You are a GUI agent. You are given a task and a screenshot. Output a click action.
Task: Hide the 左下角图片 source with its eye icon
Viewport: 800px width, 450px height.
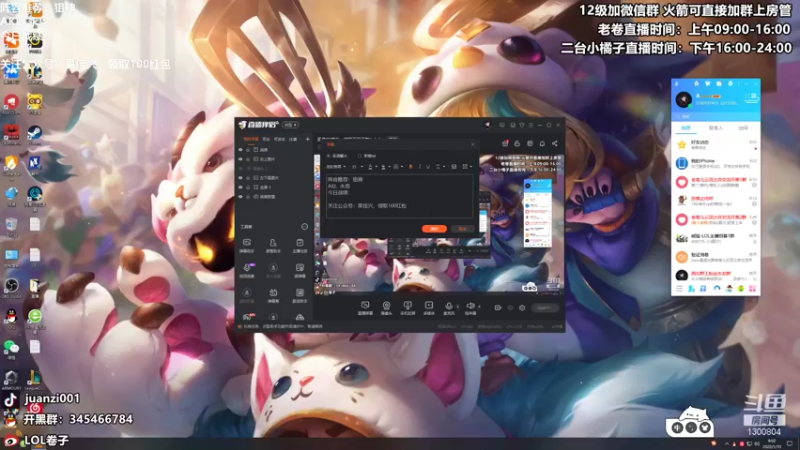(x=241, y=178)
